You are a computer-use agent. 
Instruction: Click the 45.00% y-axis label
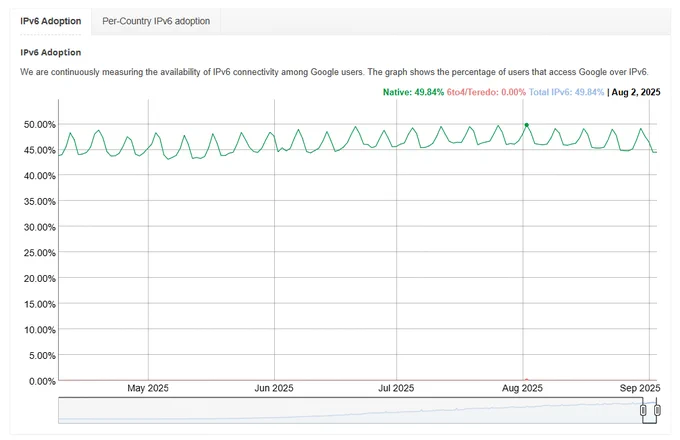tap(39, 150)
